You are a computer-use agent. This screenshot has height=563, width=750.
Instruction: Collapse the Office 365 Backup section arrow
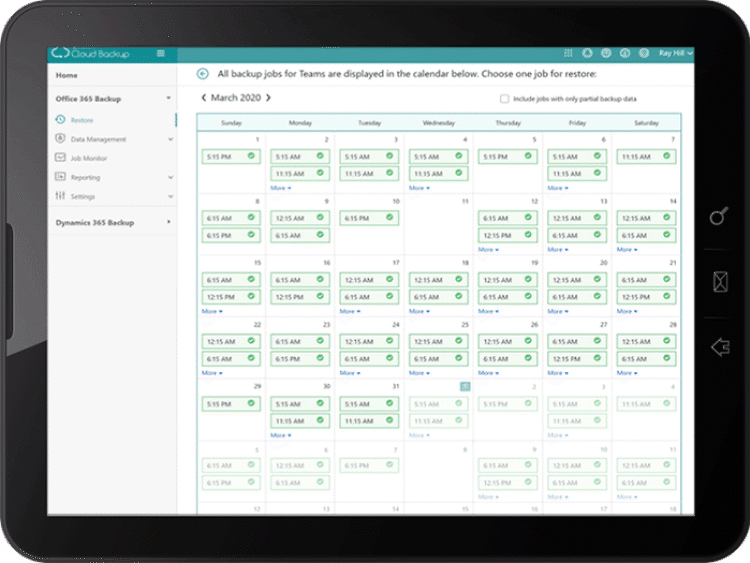point(168,98)
